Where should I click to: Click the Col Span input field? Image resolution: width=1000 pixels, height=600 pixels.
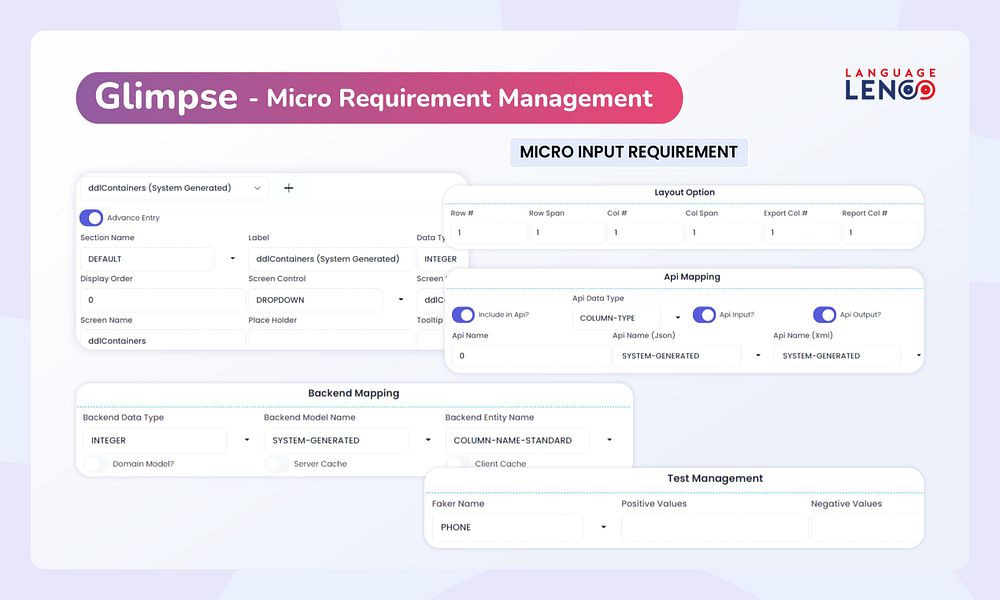(723, 233)
